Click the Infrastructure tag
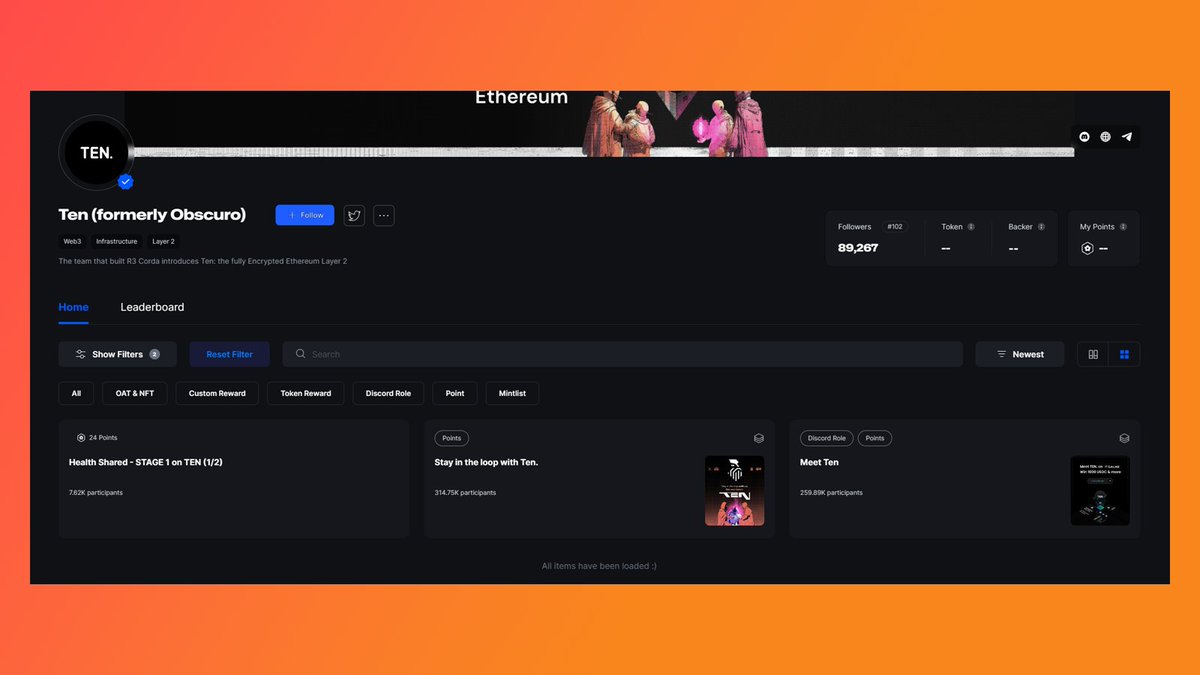 [116, 241]
